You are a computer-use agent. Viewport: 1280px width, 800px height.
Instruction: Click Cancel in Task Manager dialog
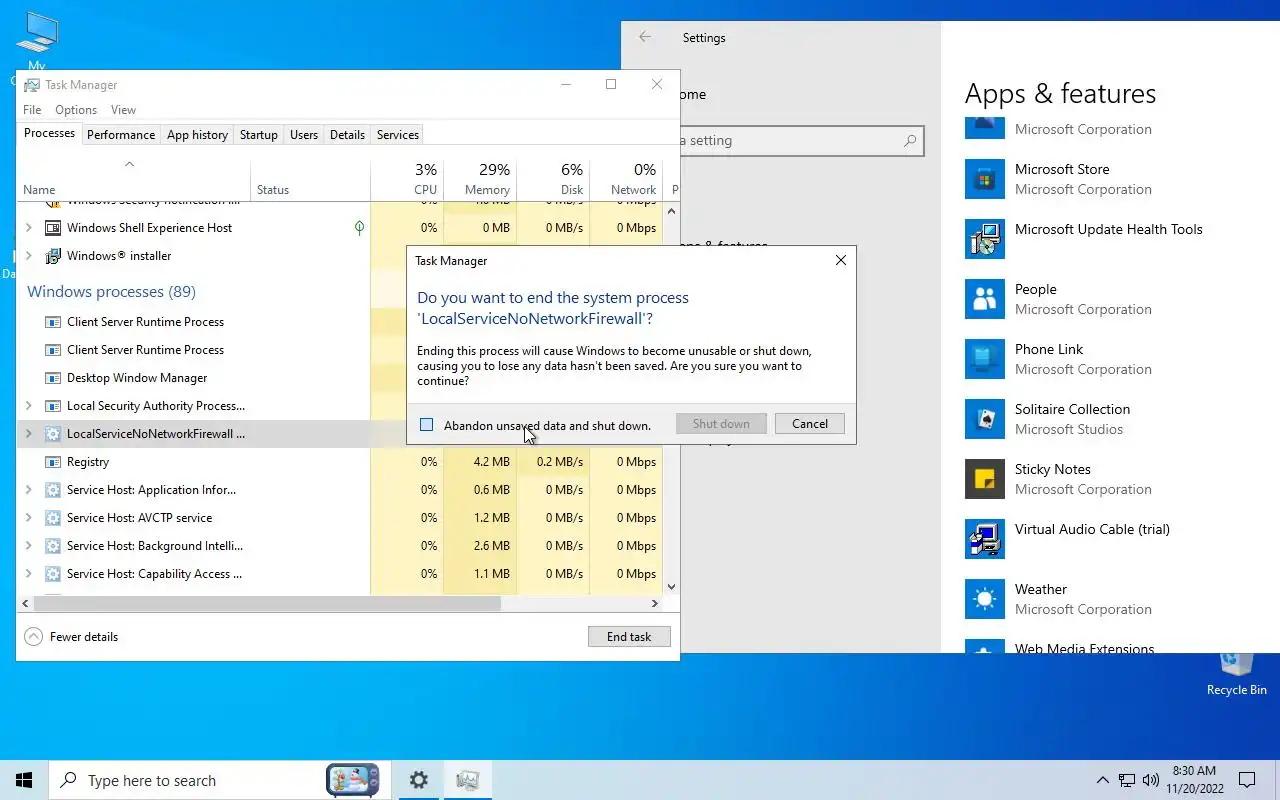coord(810,424)
